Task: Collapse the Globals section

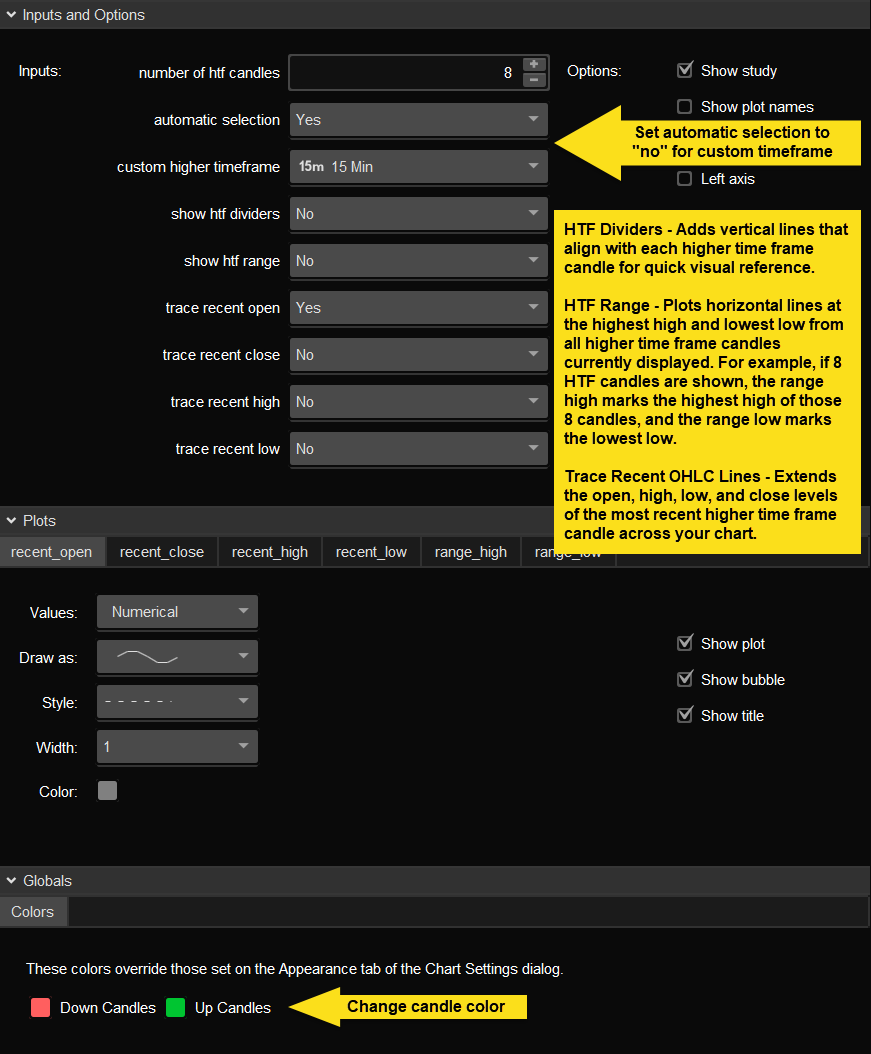Action: (11, 881)
